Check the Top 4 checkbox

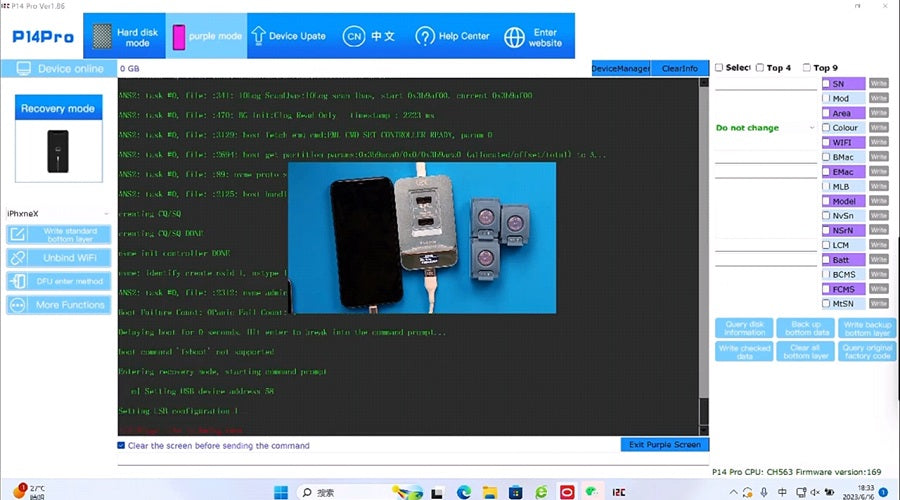tap(760, 68)
